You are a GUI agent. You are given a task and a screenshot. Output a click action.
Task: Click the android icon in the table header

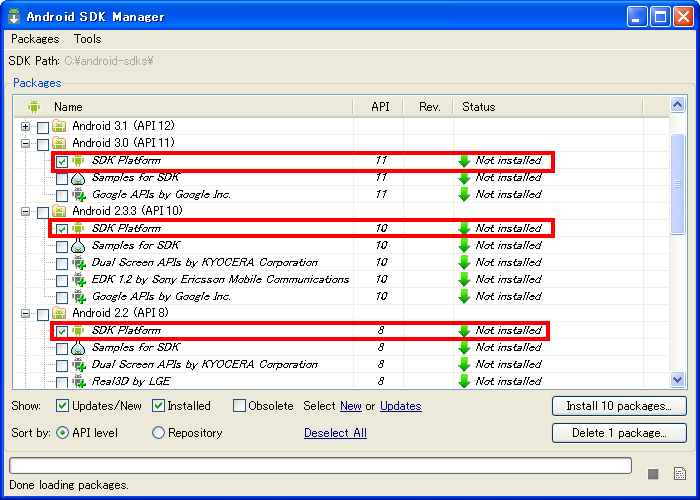click(x=34, y=107)
